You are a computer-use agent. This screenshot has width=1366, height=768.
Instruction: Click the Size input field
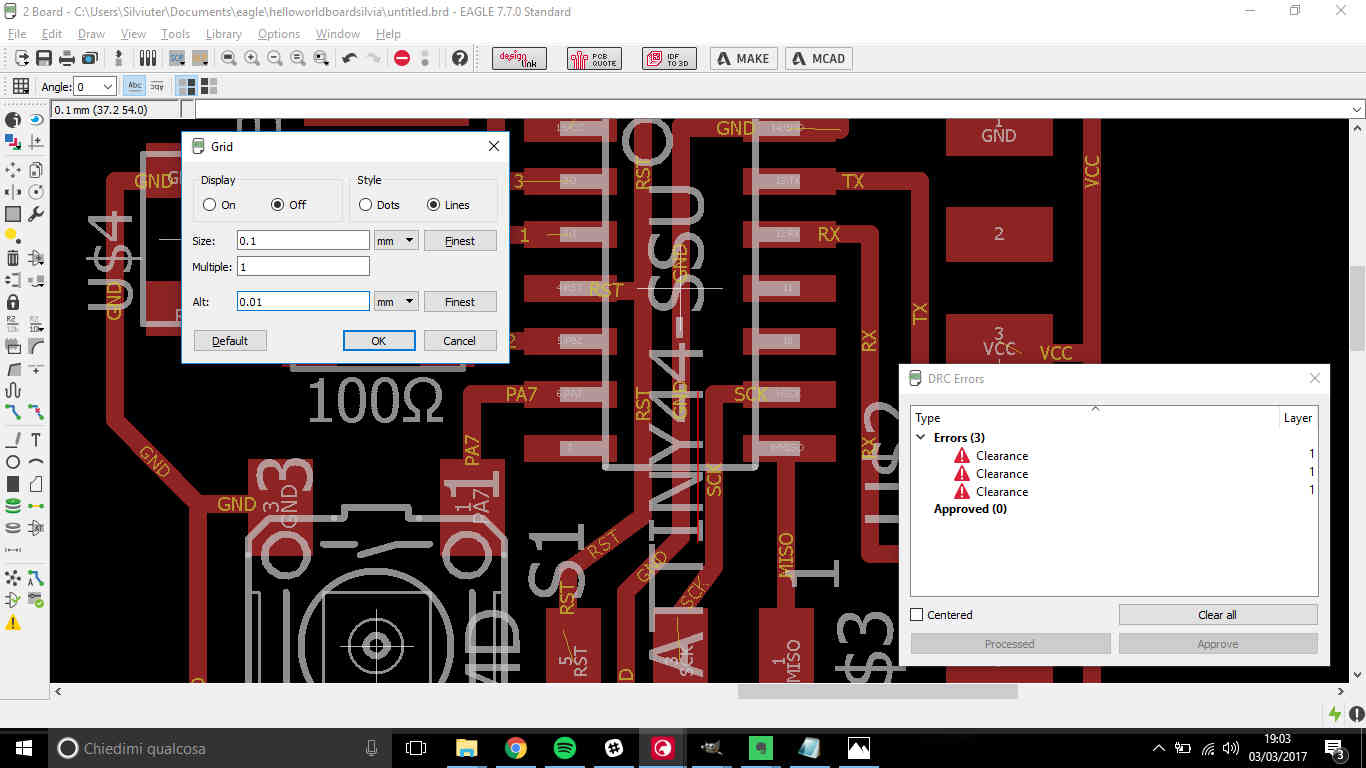[303, 241]
